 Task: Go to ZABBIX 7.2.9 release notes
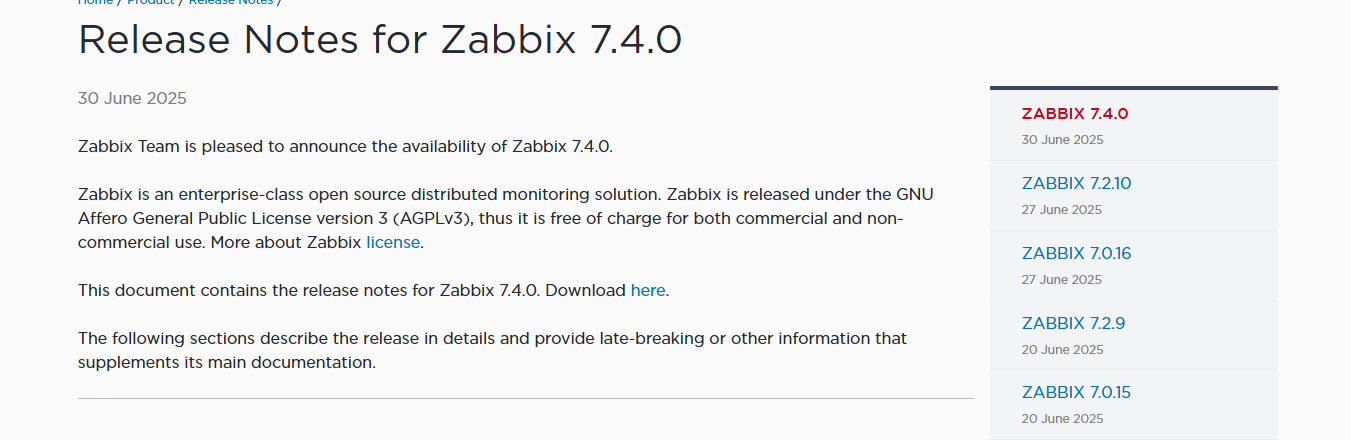pyautogui.click(x=1073, y=324)
